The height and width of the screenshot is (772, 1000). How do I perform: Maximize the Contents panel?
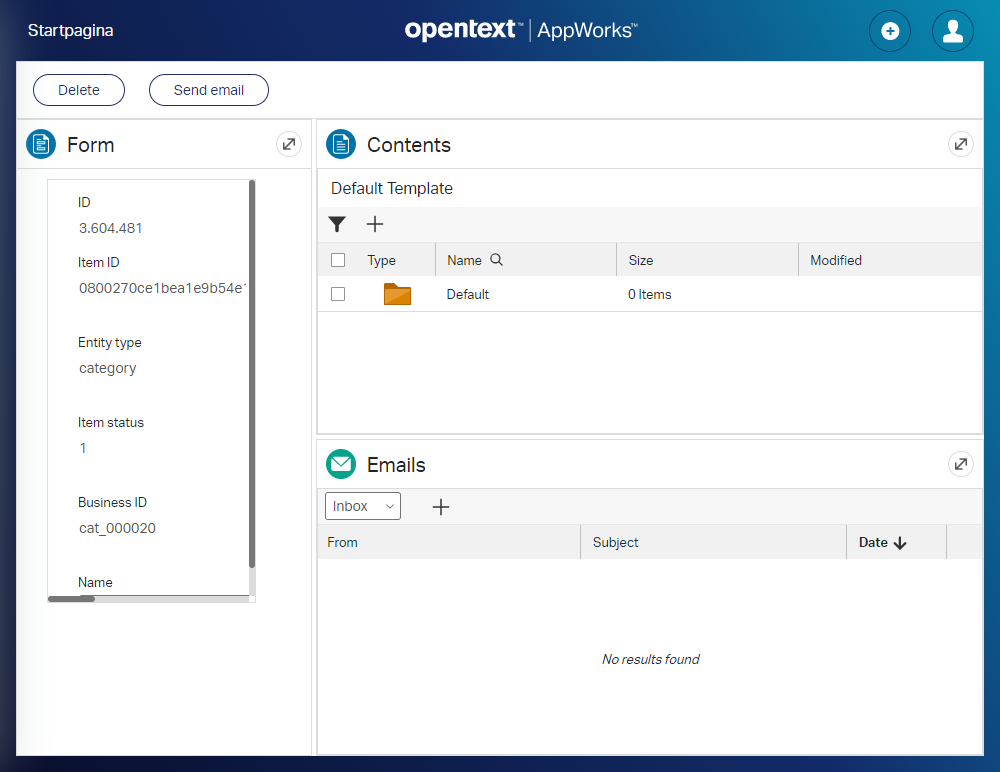(x=960, y=144)
